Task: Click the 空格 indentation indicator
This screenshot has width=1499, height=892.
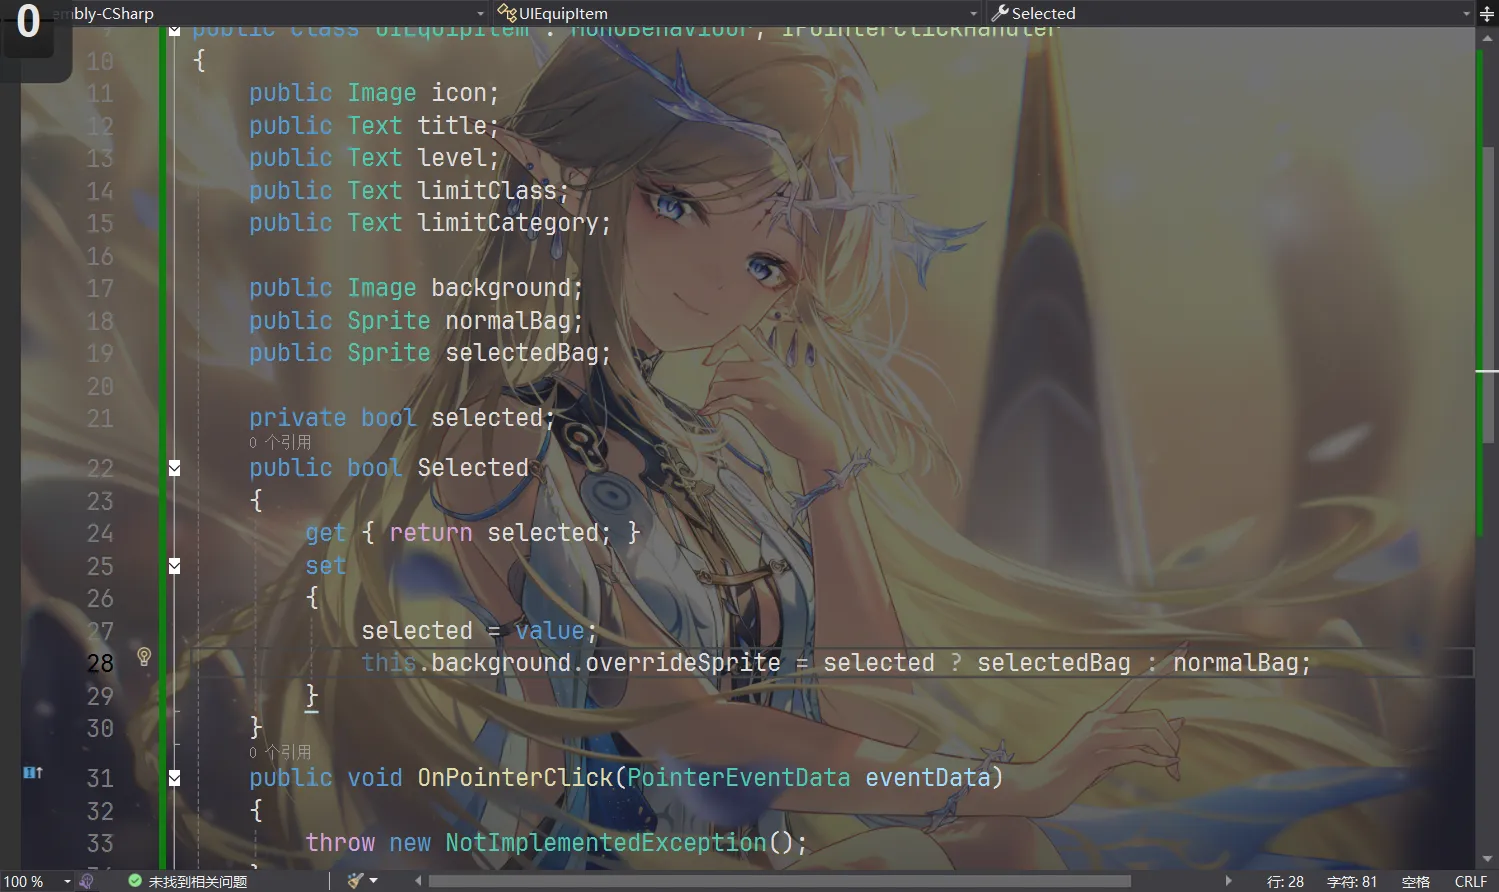Action: [x=1416, y=880]
